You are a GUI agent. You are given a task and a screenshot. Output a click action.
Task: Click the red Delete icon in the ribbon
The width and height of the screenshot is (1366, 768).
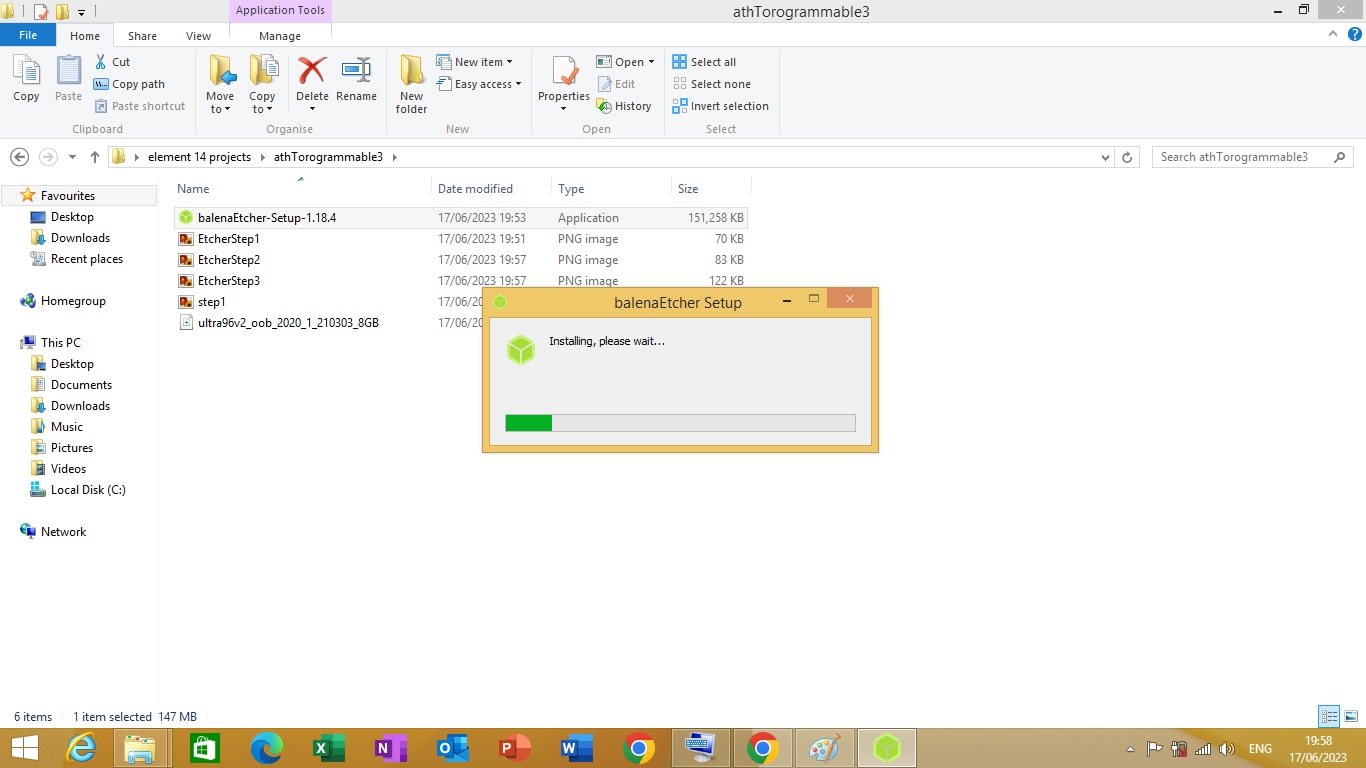(x=312, y=72)
